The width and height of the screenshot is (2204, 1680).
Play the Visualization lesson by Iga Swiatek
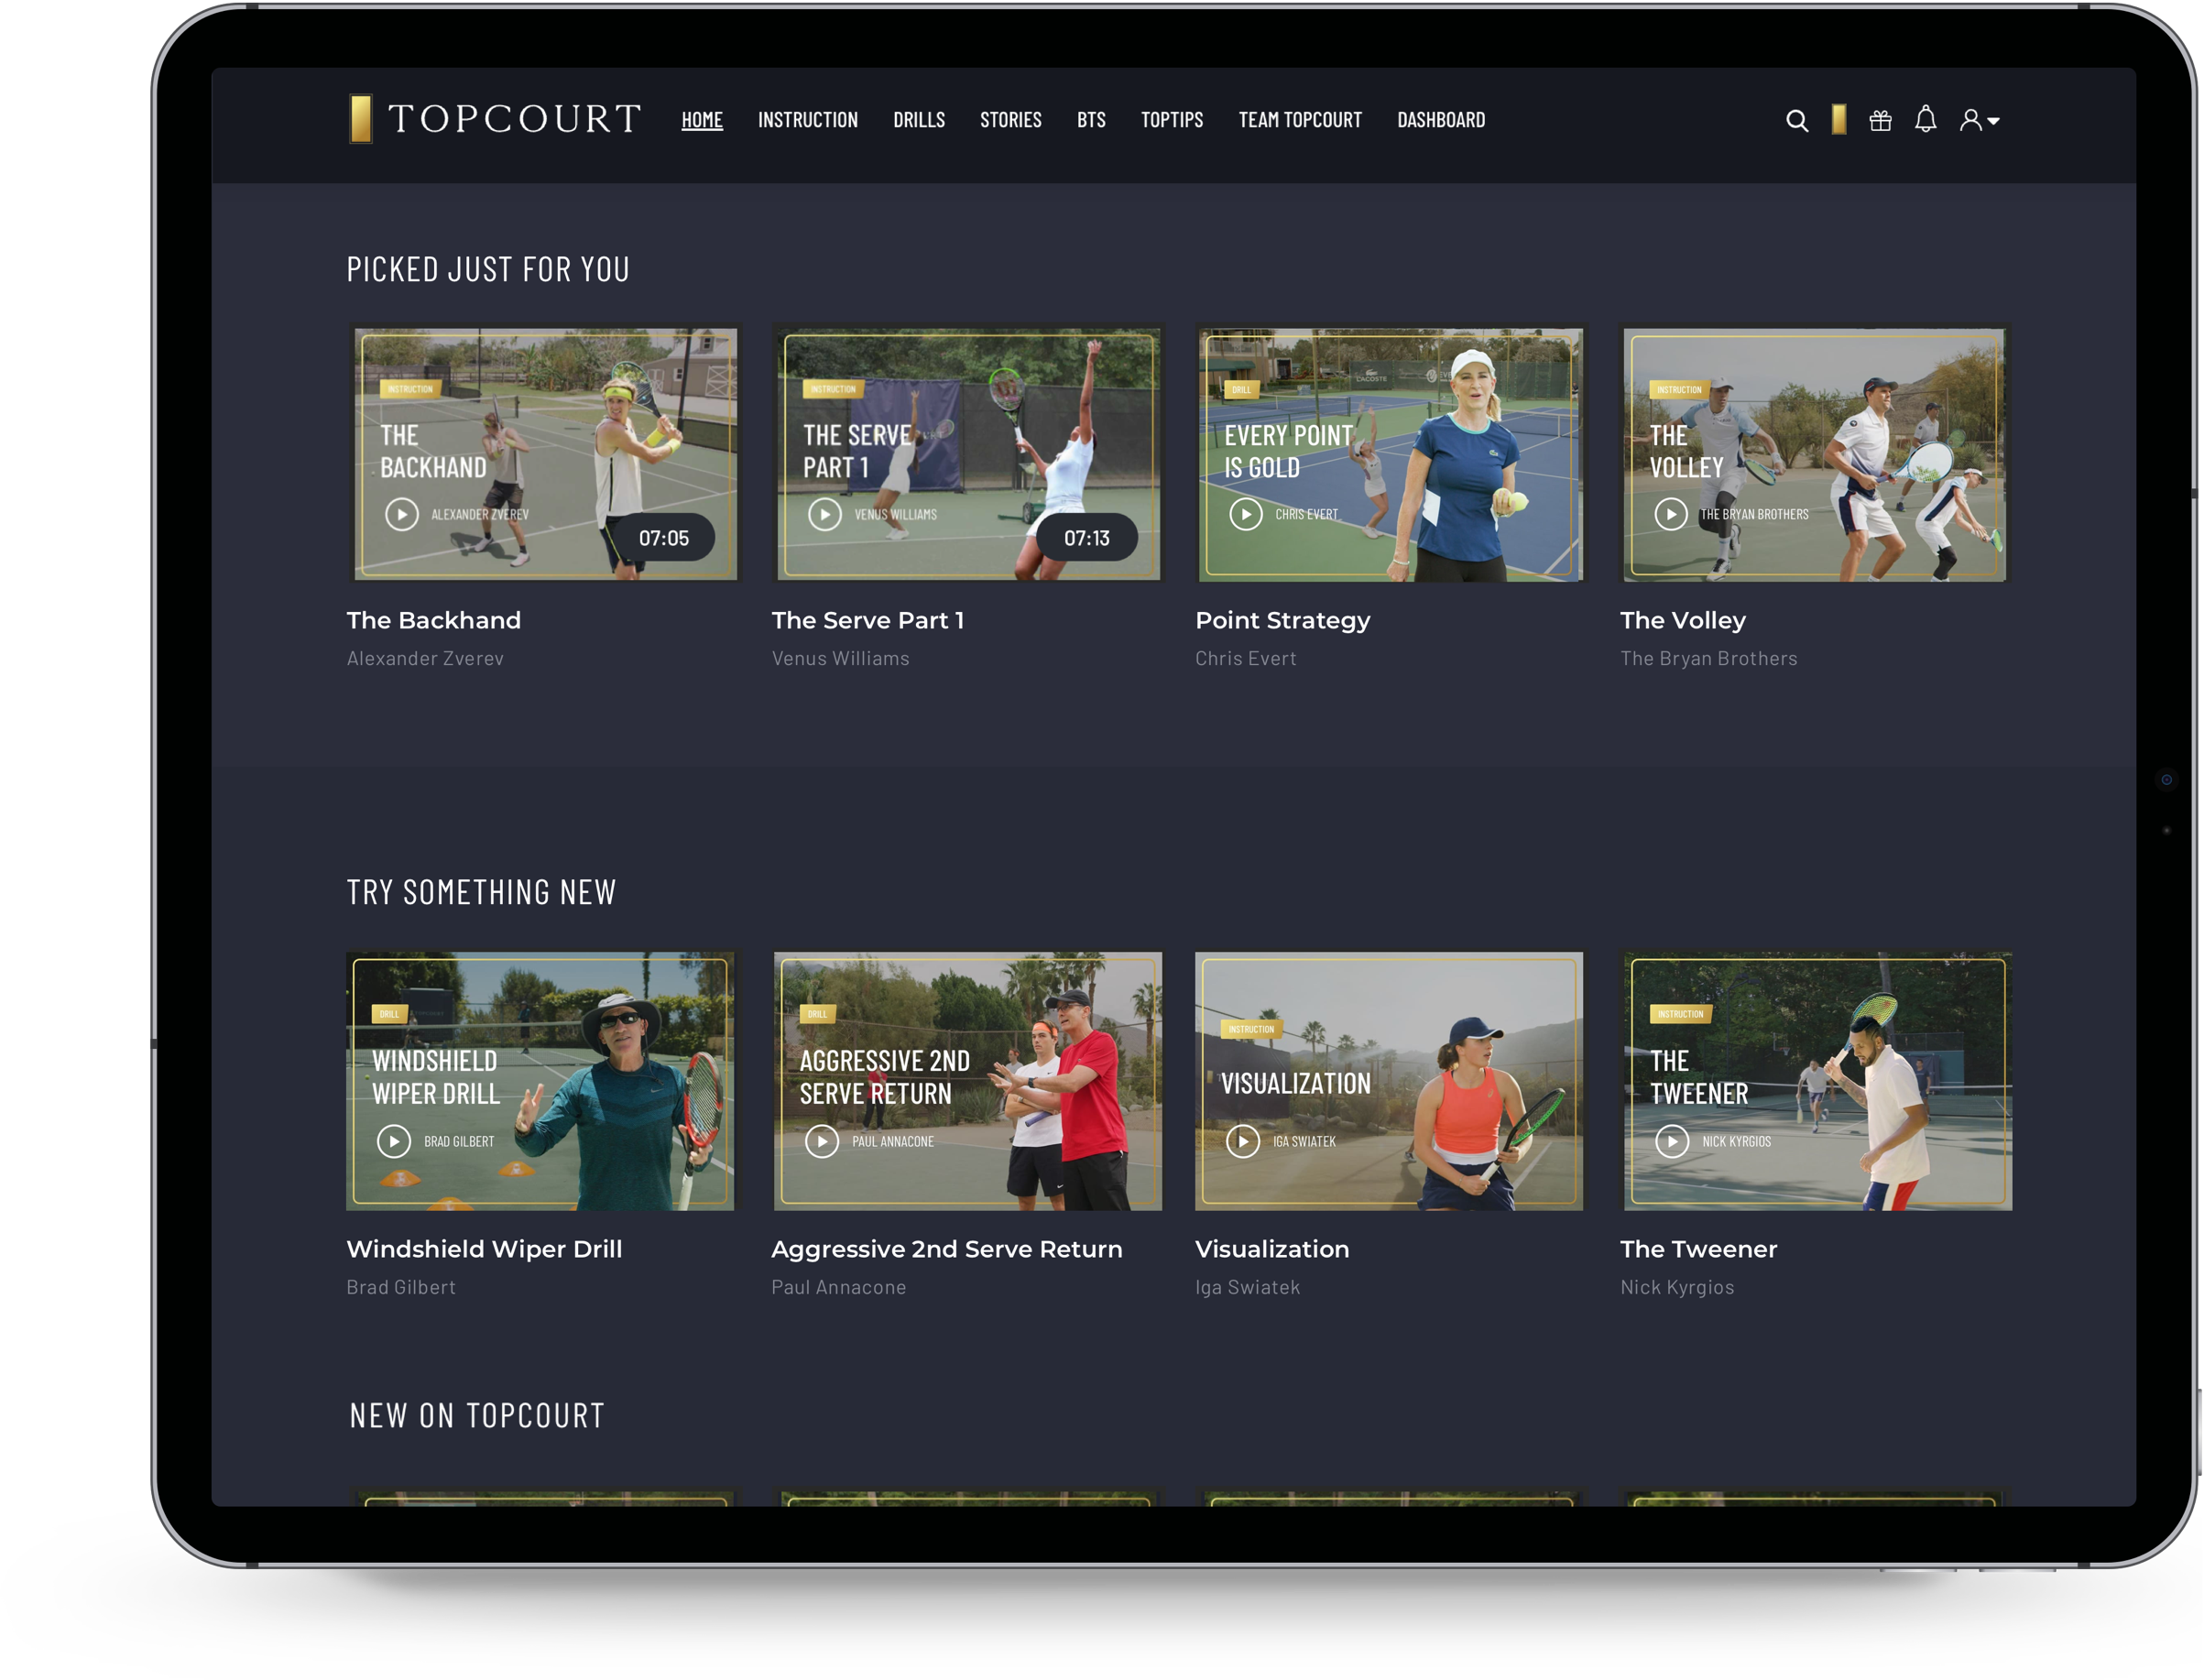pos(1389,1081)
